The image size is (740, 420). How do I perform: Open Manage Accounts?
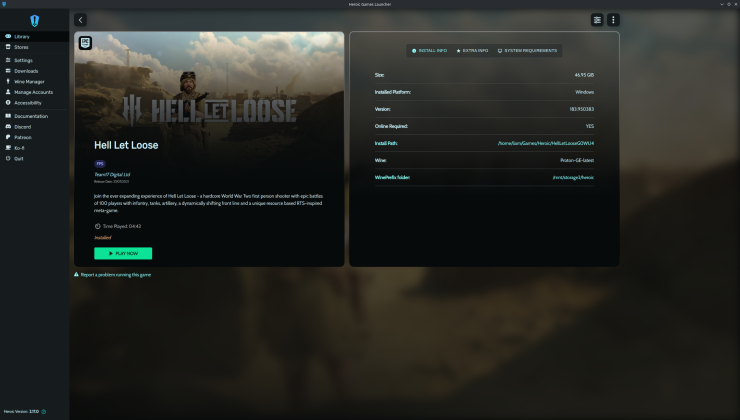[x=34, y=92]
